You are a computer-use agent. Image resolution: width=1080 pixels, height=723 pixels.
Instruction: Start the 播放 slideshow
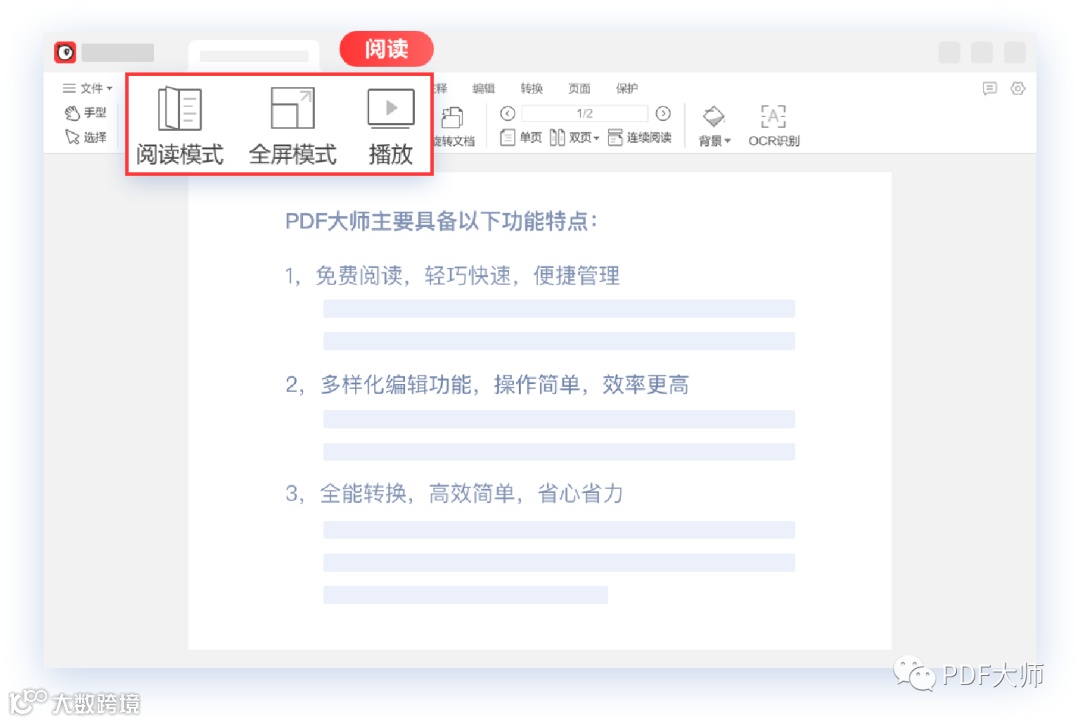click(x=391, y=126)
